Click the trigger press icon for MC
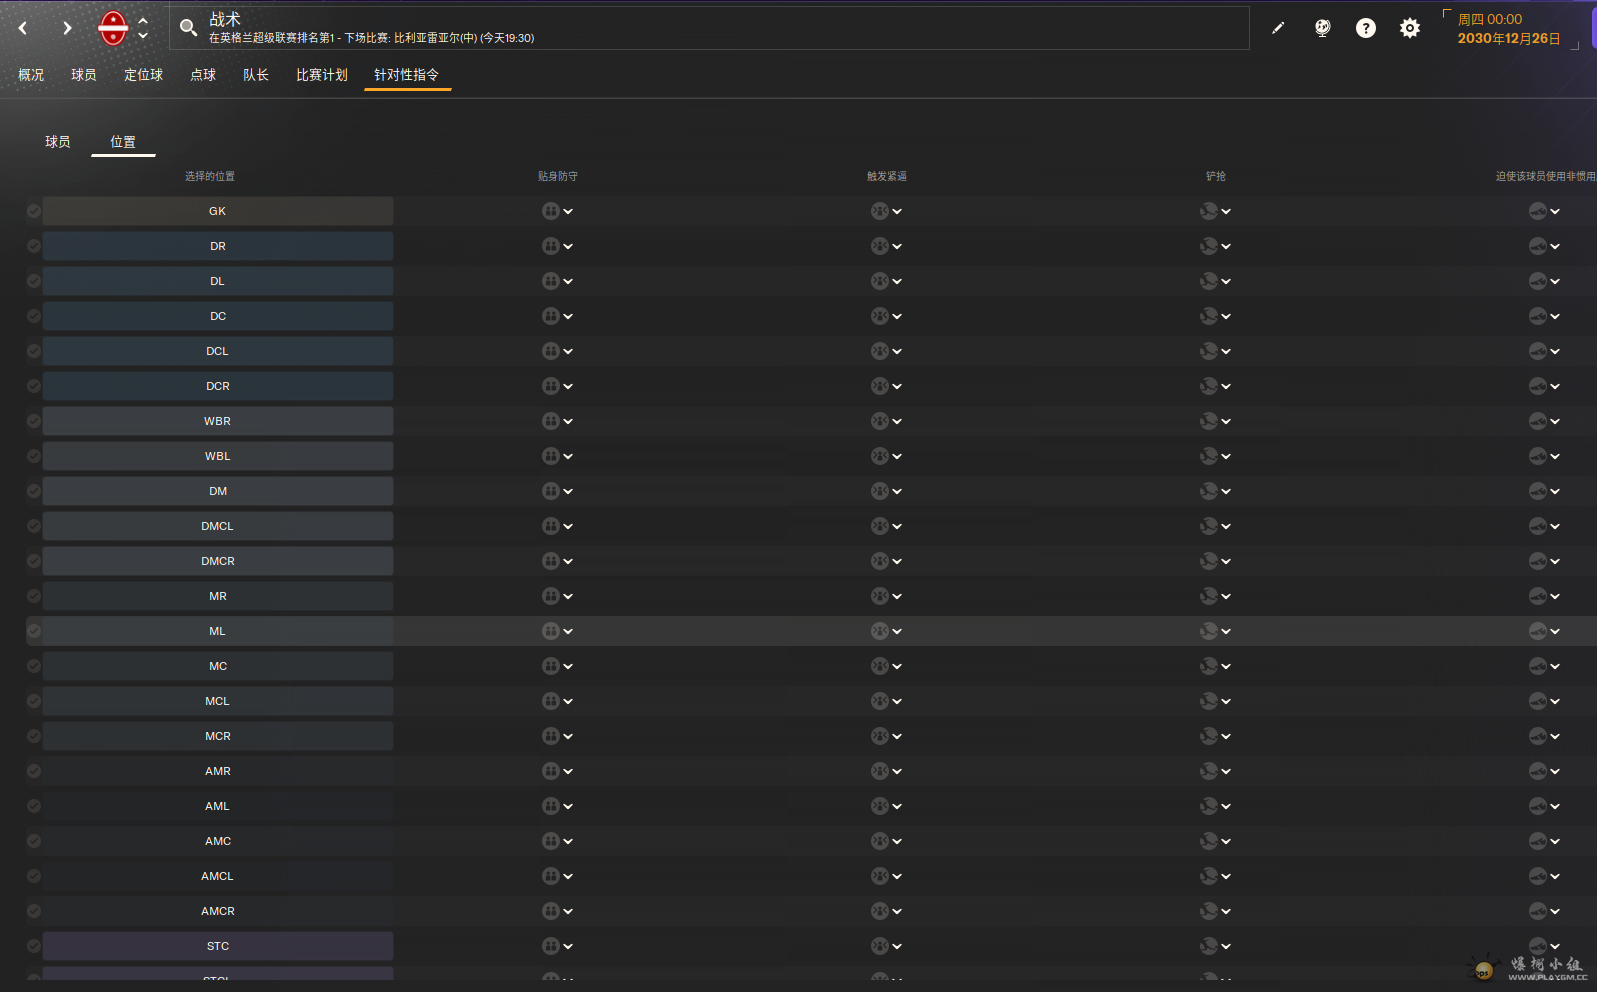The width and height of the screenshot is (1597, 992). (x=880, y=666)
